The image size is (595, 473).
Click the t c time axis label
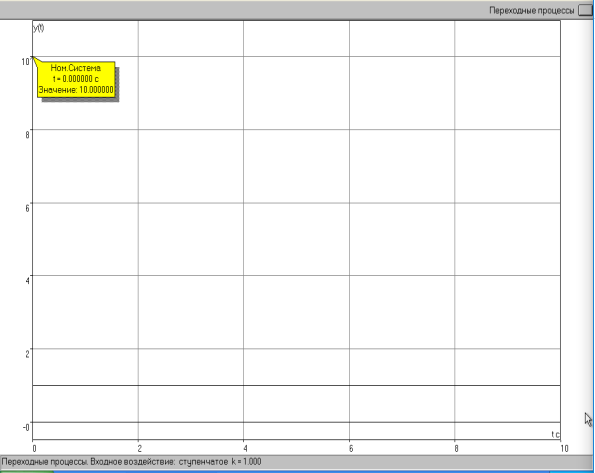pyautogui.click(x=555, y=434)
